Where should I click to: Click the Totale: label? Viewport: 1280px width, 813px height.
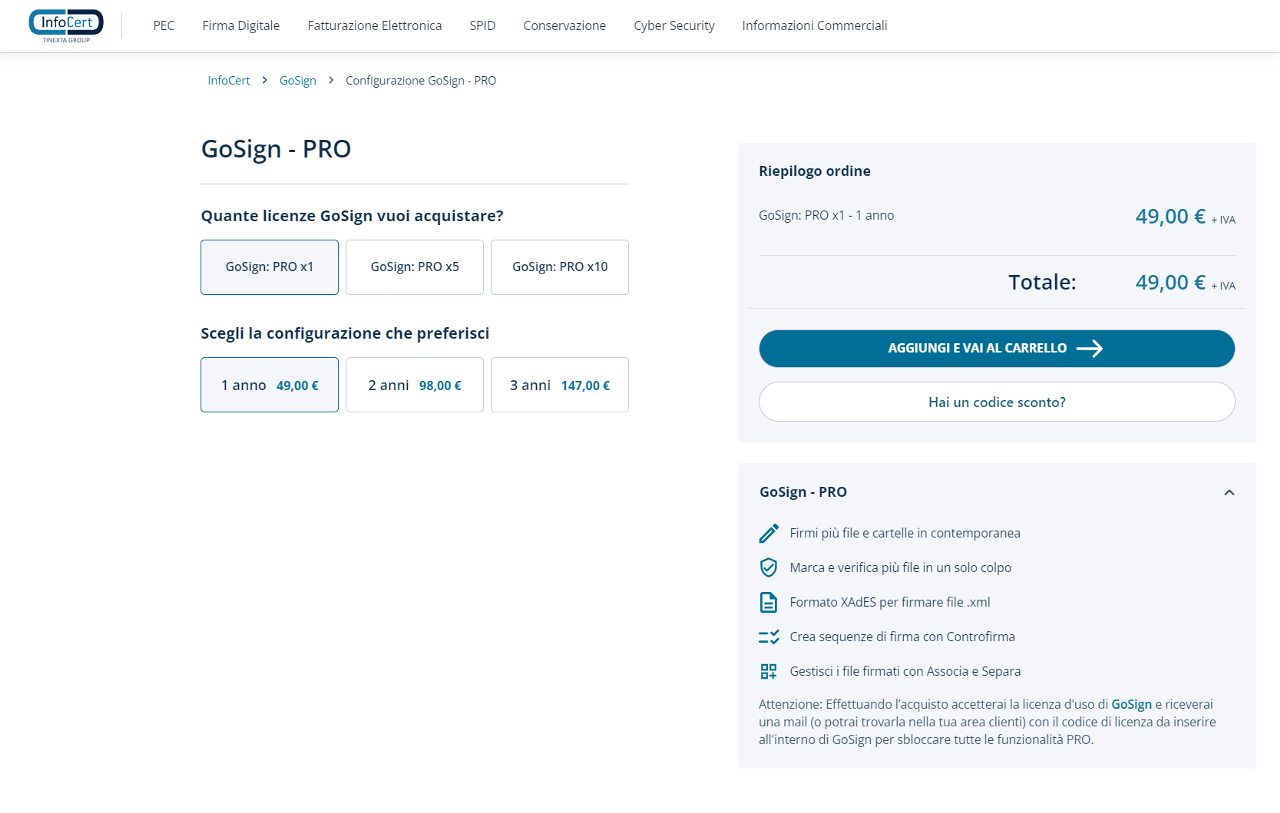pyautogui.click(x=1042, y=282)
